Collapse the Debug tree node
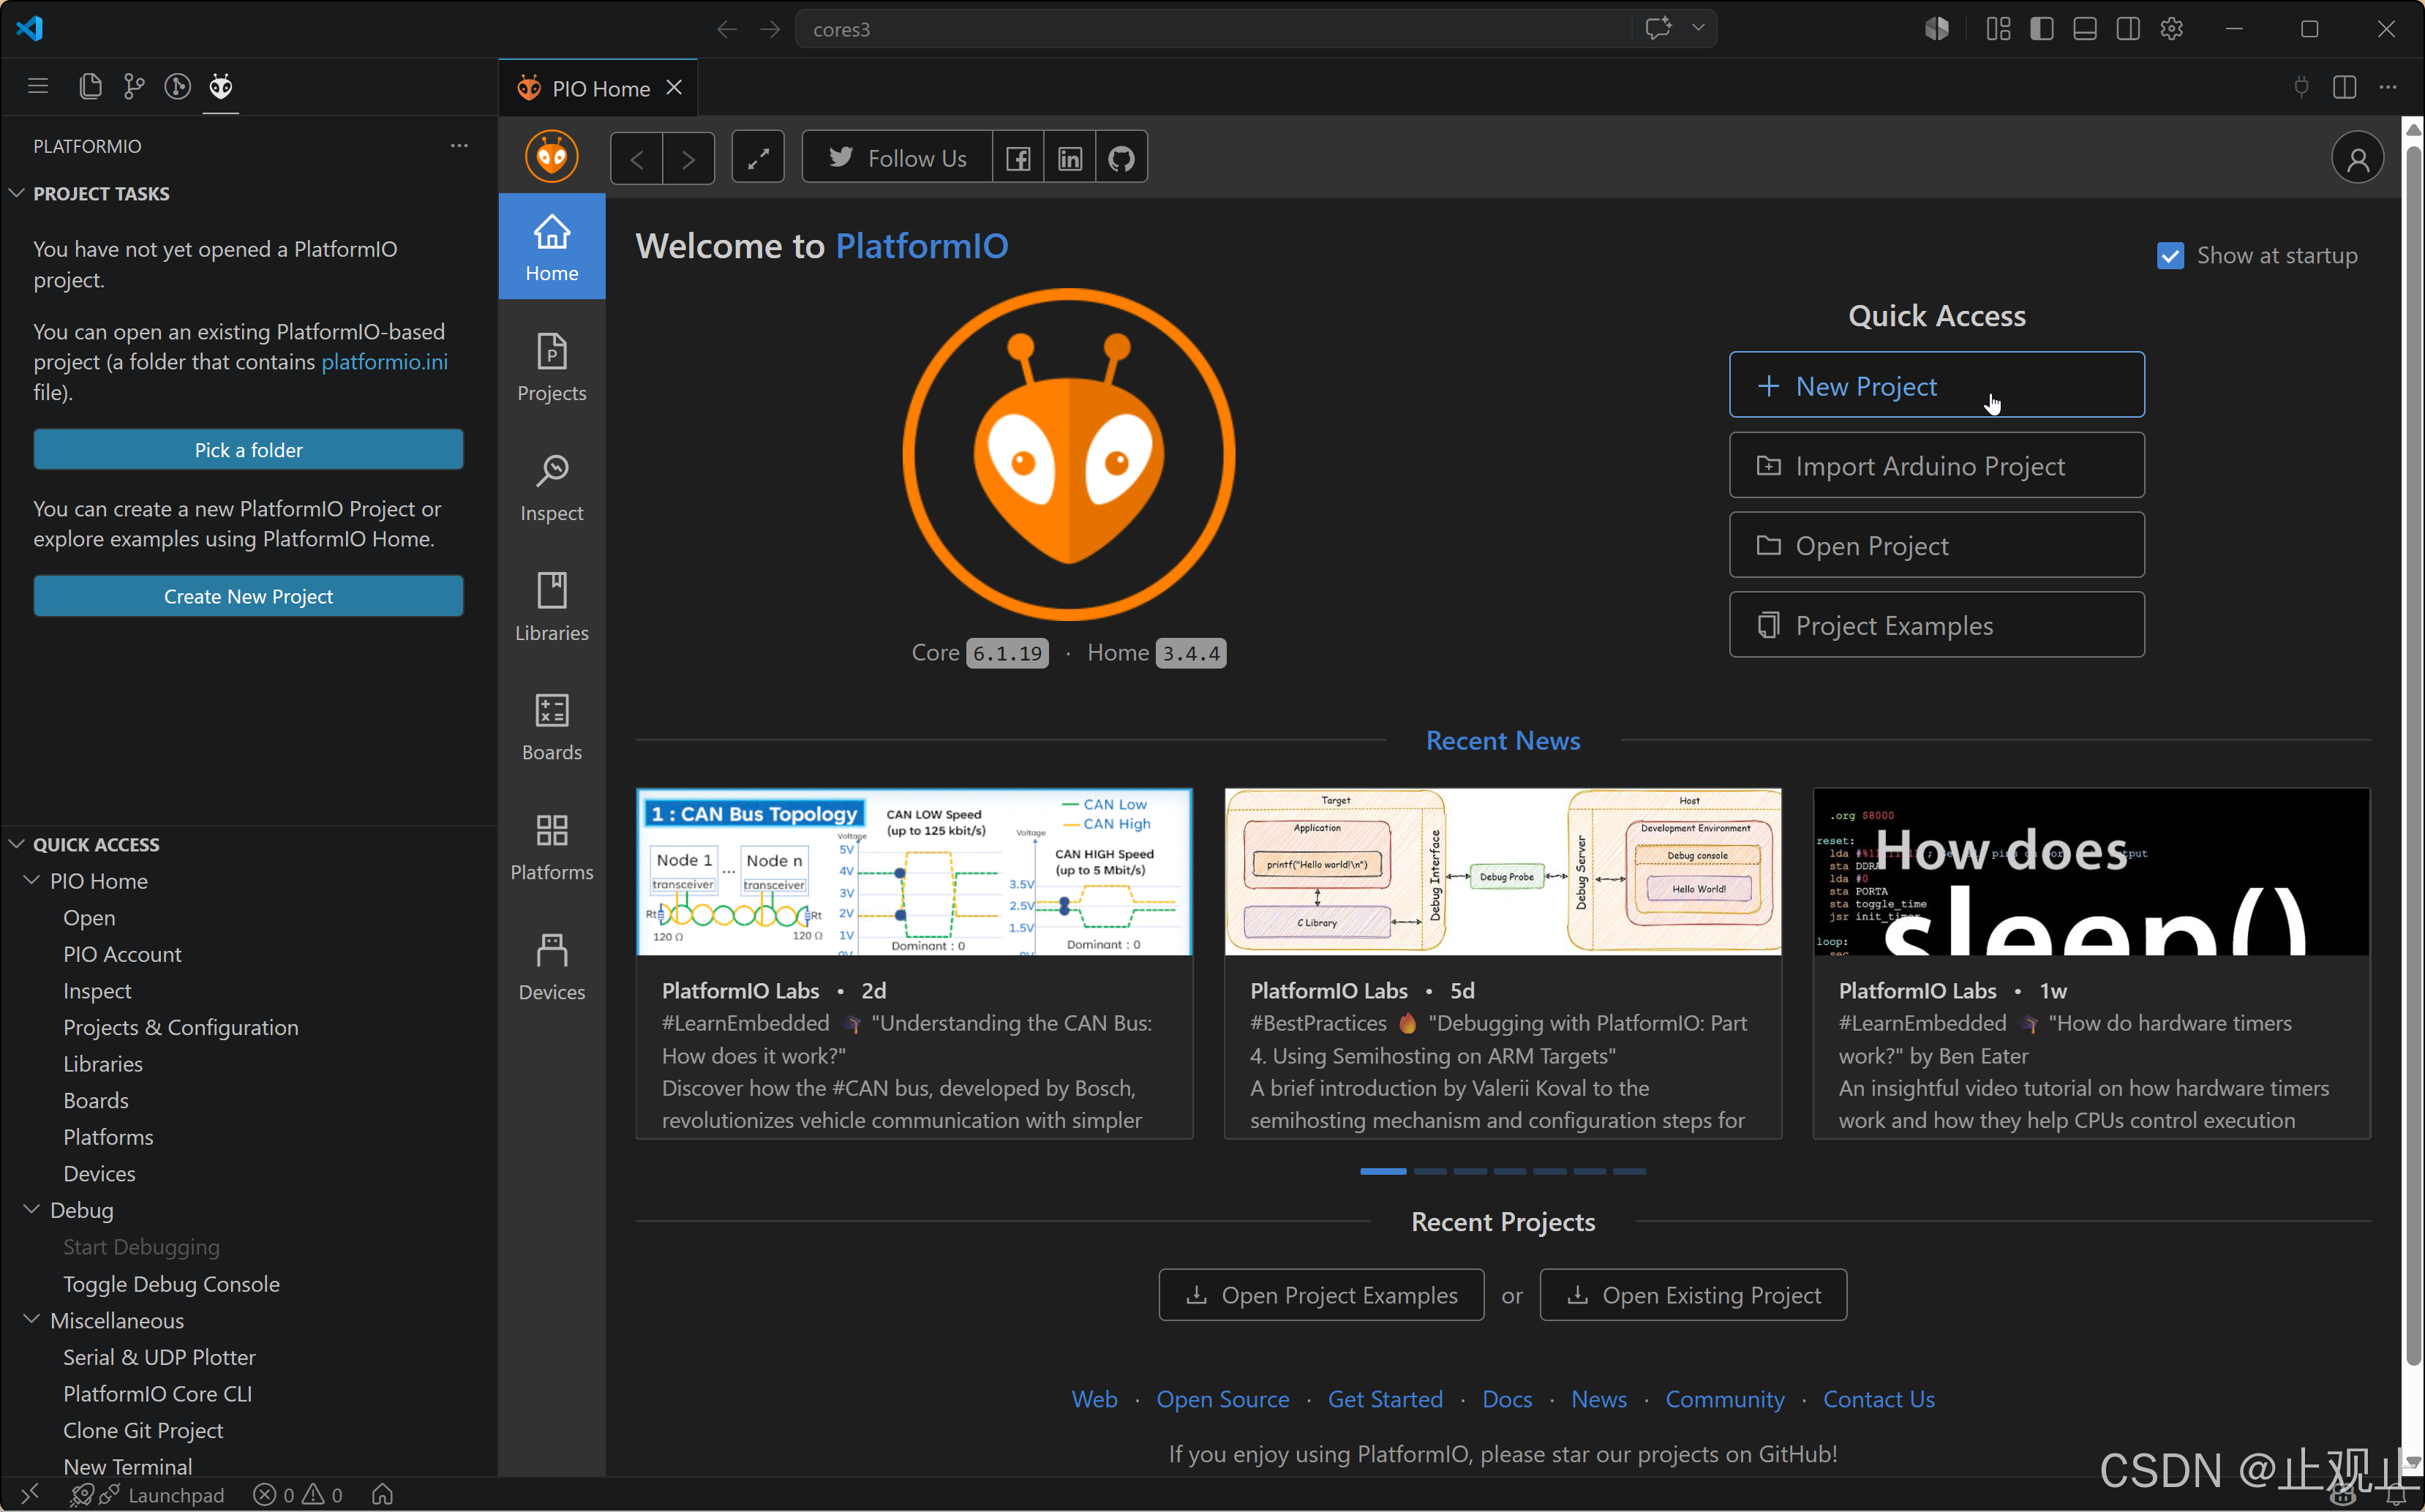 (x=32, y=1209)
